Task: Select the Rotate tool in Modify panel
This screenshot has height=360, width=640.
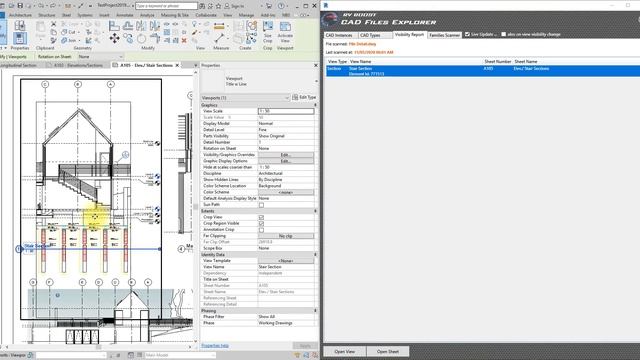Action: 142,39
